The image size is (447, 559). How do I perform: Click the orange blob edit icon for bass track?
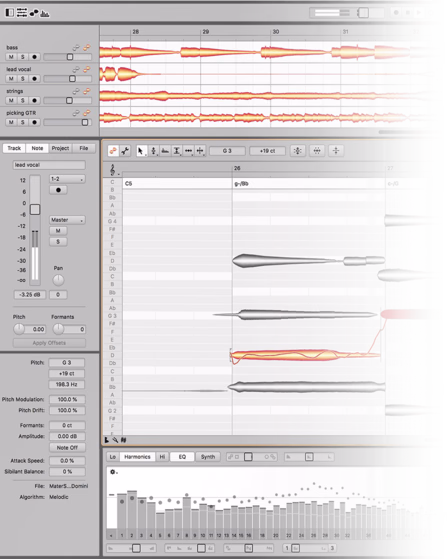(x=87, y=47)
